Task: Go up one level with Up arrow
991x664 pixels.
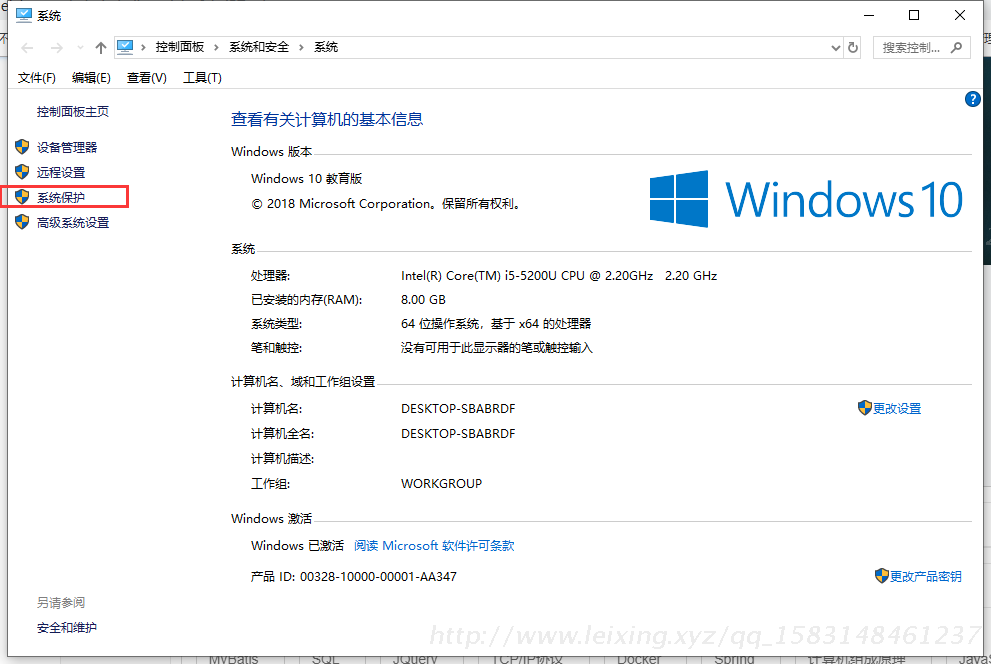Action: click(x=100, y=48)
